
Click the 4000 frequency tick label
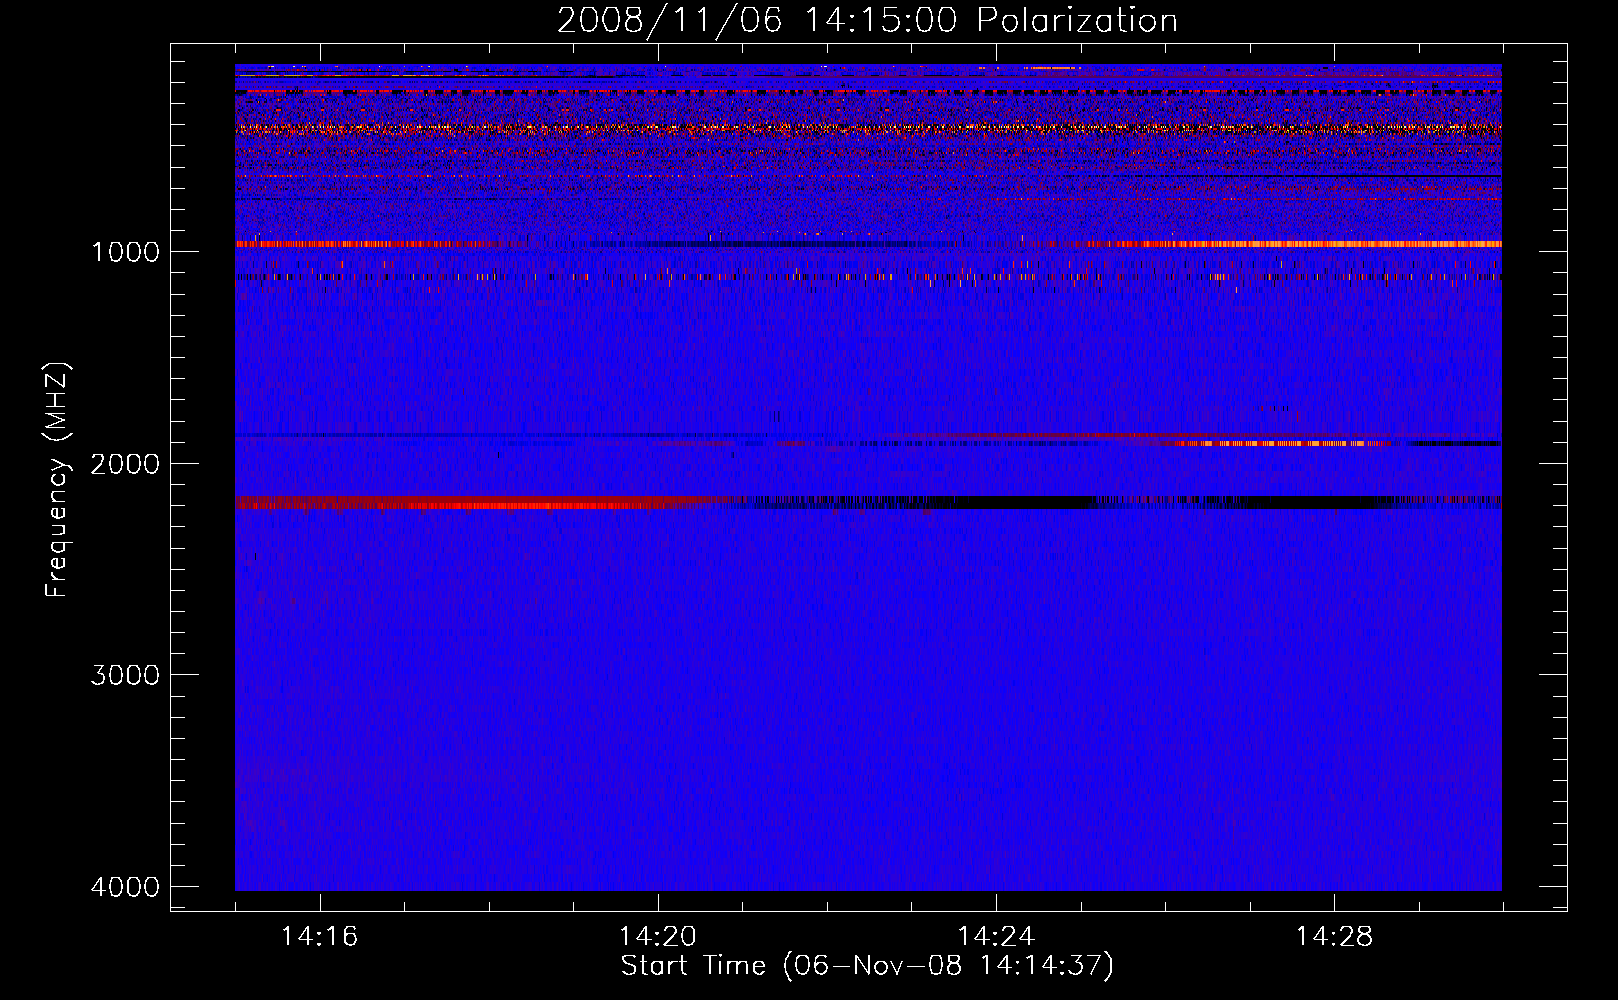pos(125,887)
